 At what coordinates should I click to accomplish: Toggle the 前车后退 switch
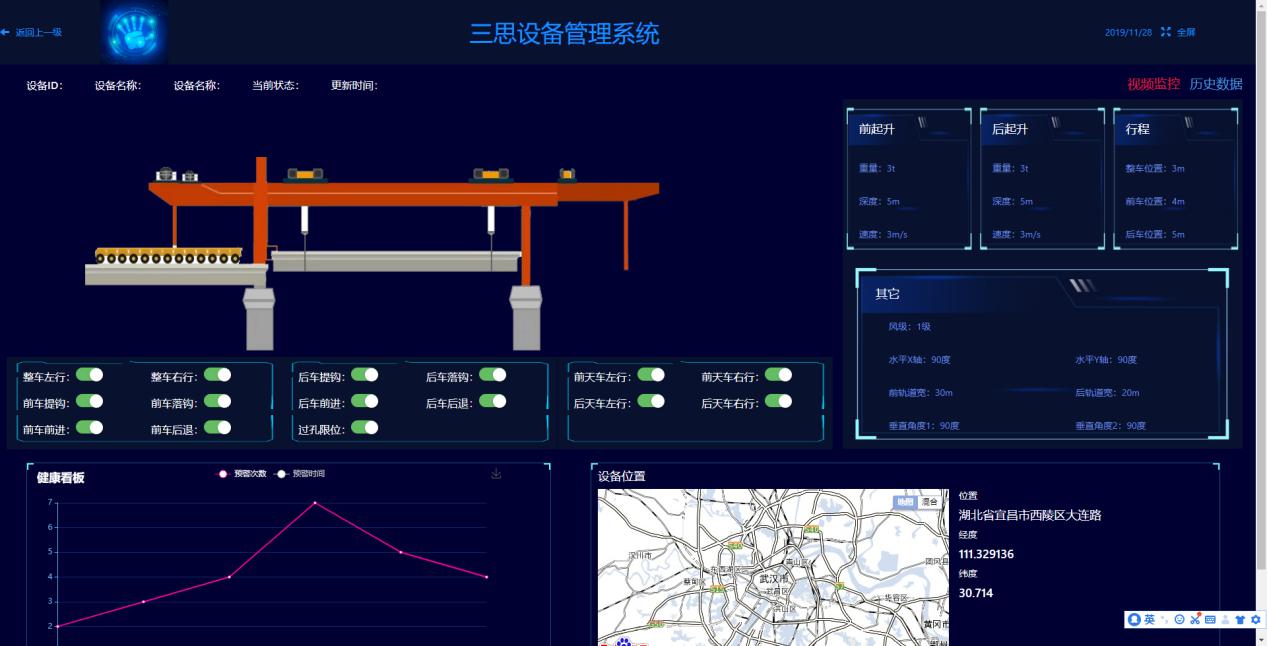pyautogui.click(x=218, y=428)
